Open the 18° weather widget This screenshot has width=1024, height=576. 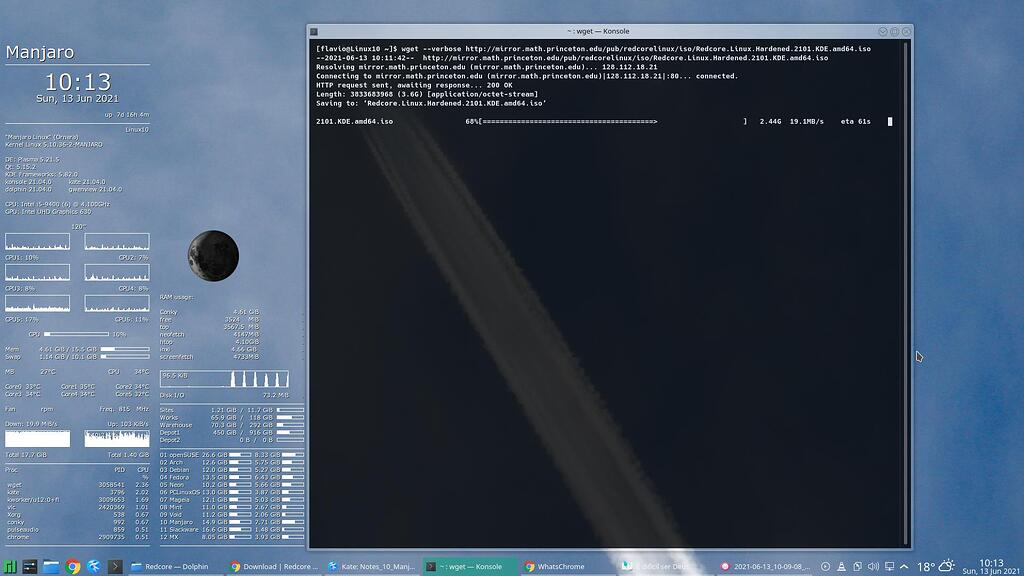coord(936,566)
